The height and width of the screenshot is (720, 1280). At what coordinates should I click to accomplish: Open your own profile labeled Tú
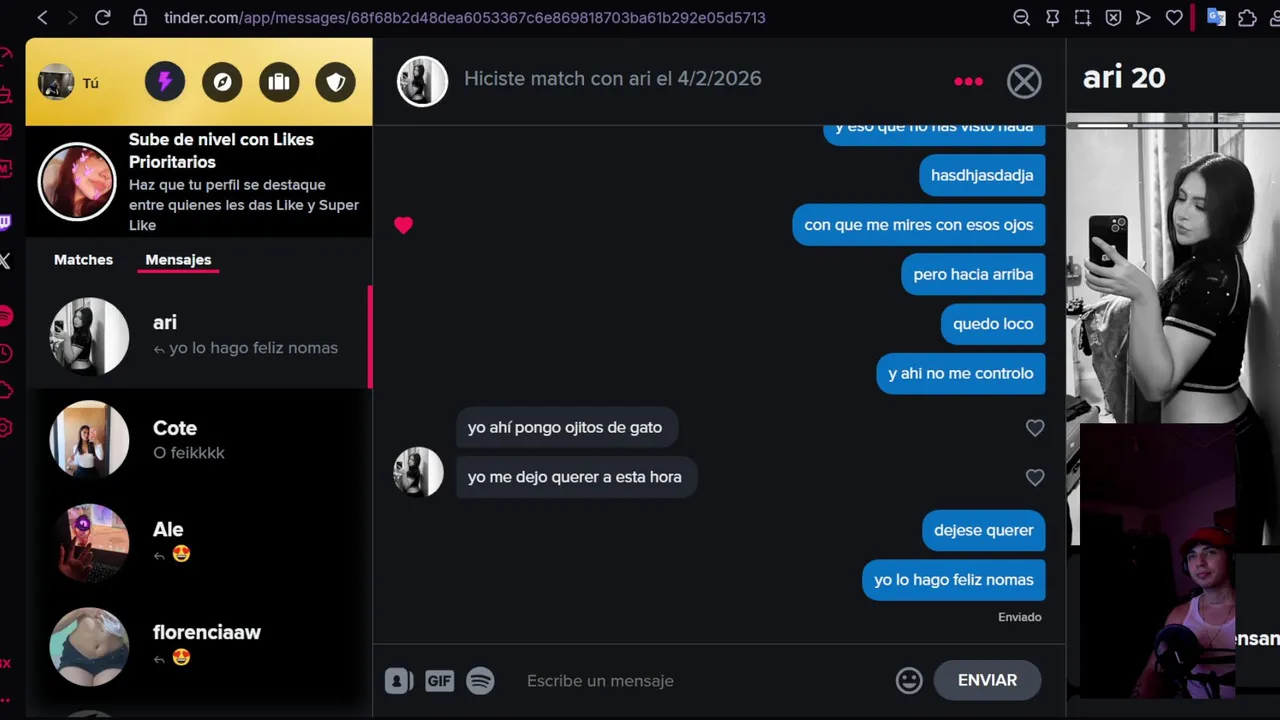tap(68, 82)
